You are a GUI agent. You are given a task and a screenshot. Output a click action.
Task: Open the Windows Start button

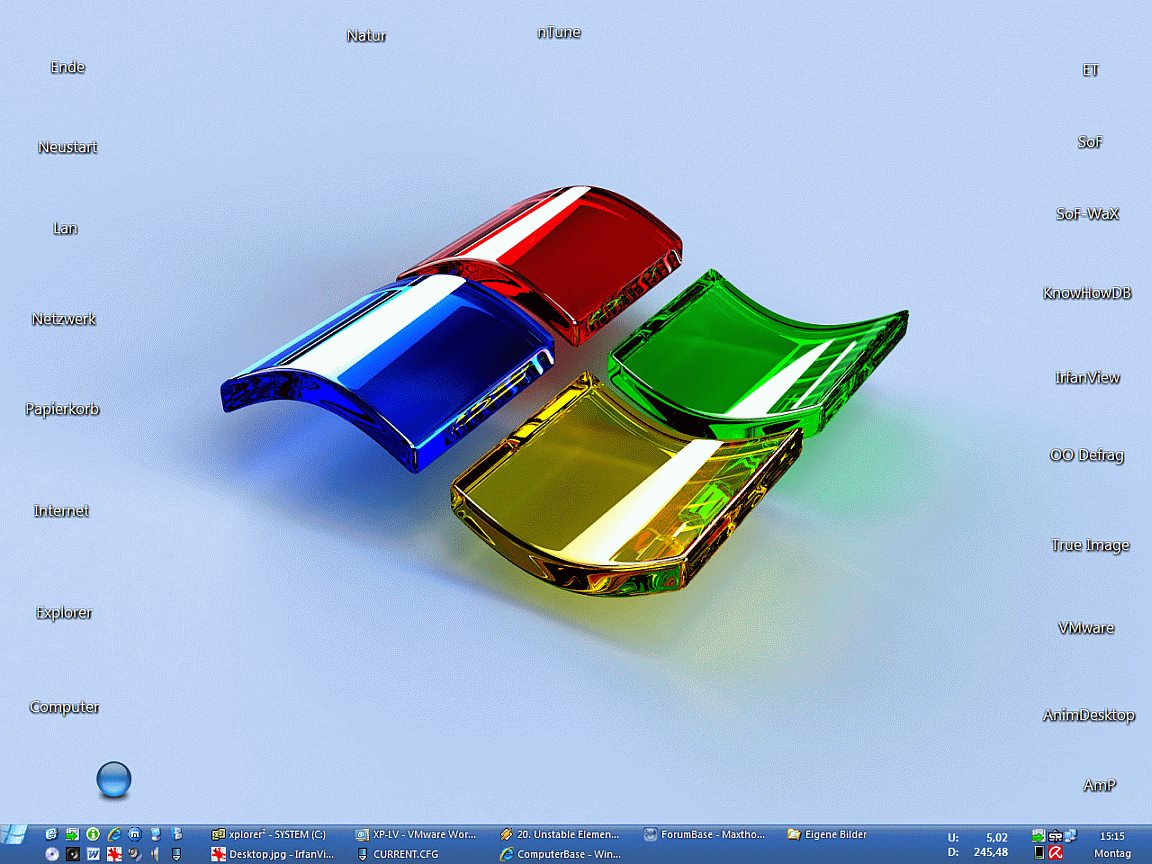[13, 835]
